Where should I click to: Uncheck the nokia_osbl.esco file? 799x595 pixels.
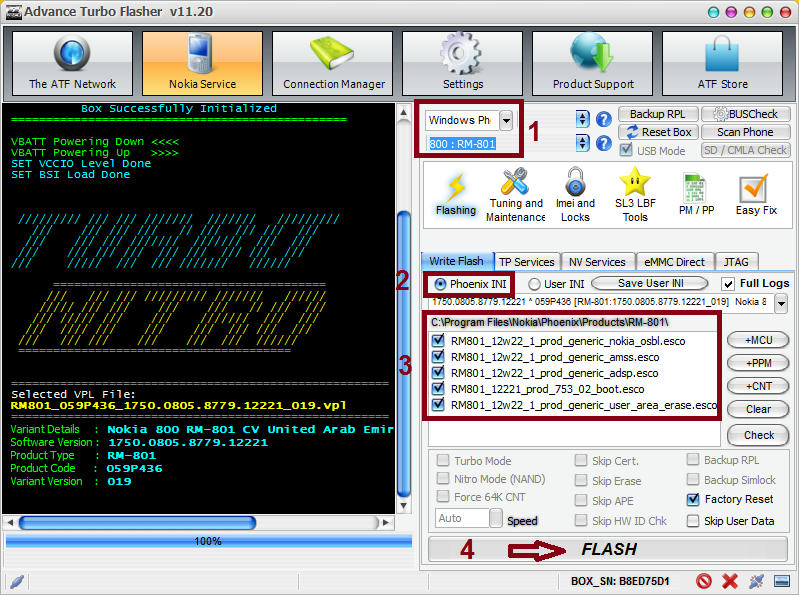point(438,340)
